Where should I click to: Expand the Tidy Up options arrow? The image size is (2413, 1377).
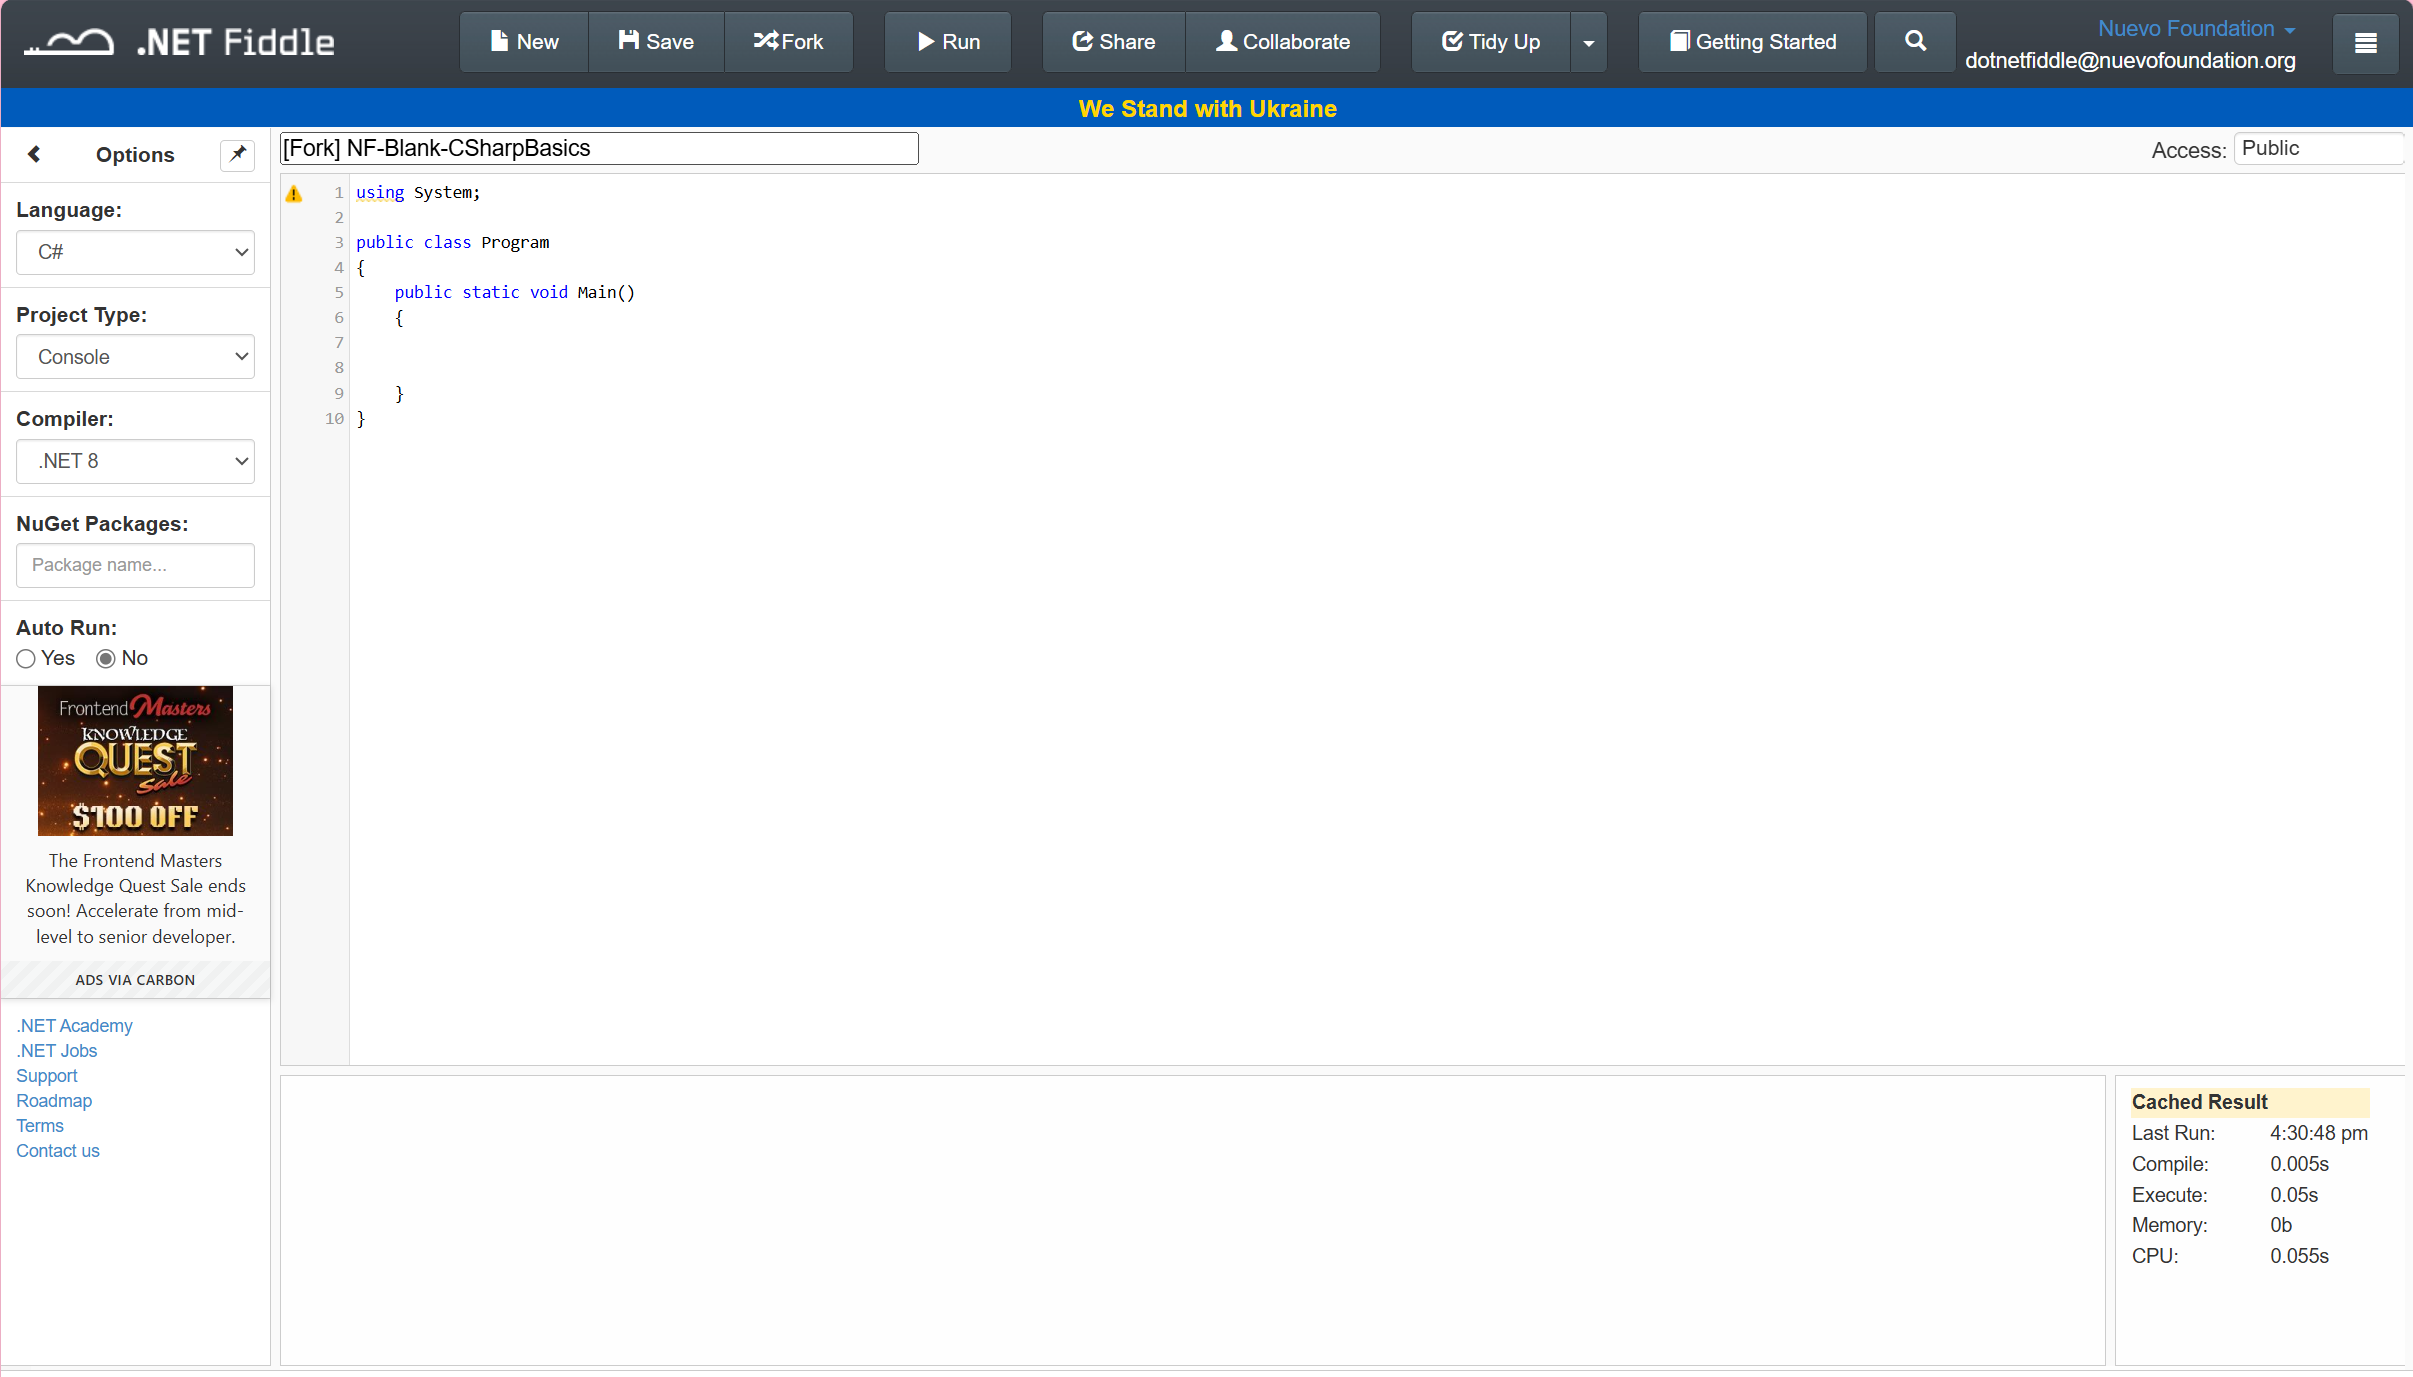click(x=1588, y=41)
